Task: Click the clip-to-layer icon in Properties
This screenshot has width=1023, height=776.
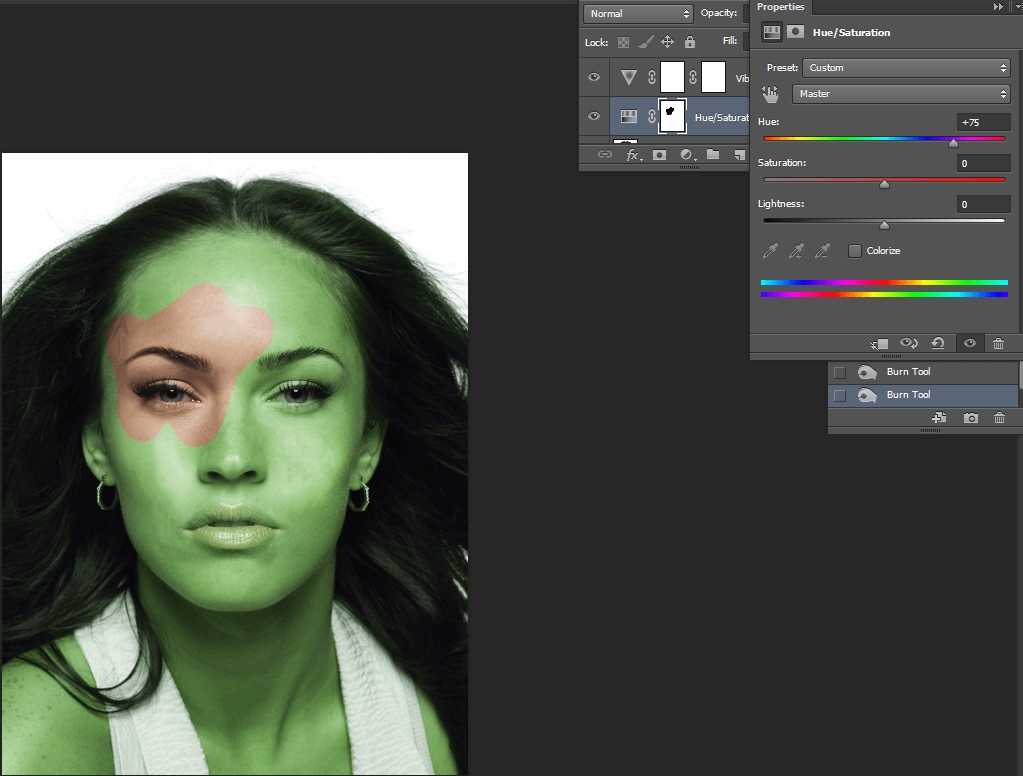Action: point(879,343)
